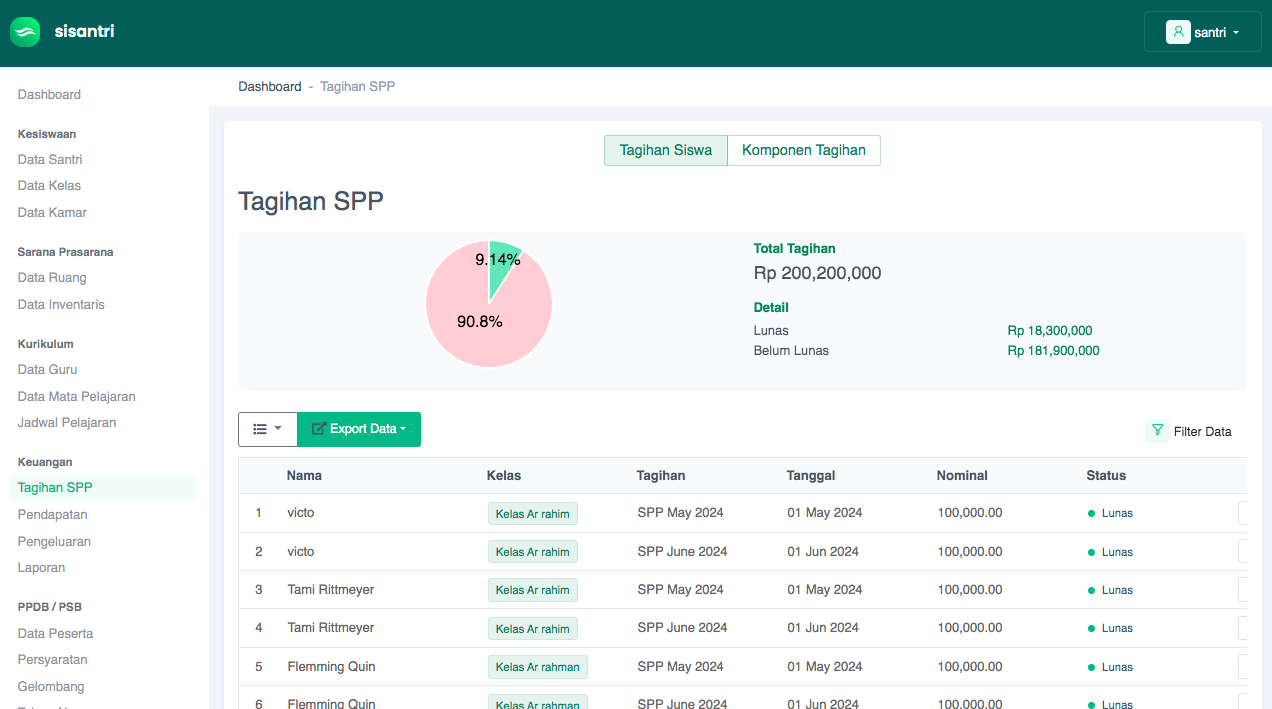Click the santri user avatar icon
Screen dimensions: 1272x709
coord(1178,32)
